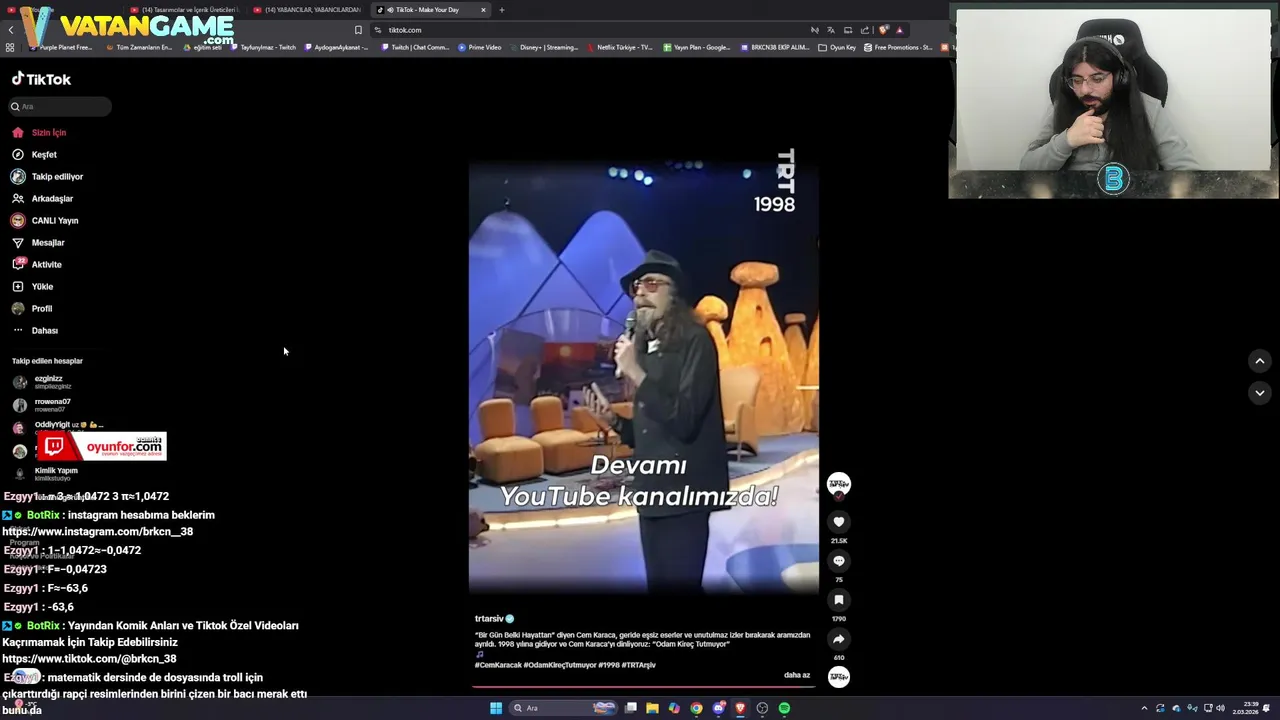The image size is (1280, 720).
Task: Open followed account Kimlik Yapım
Action: [45, 473]
